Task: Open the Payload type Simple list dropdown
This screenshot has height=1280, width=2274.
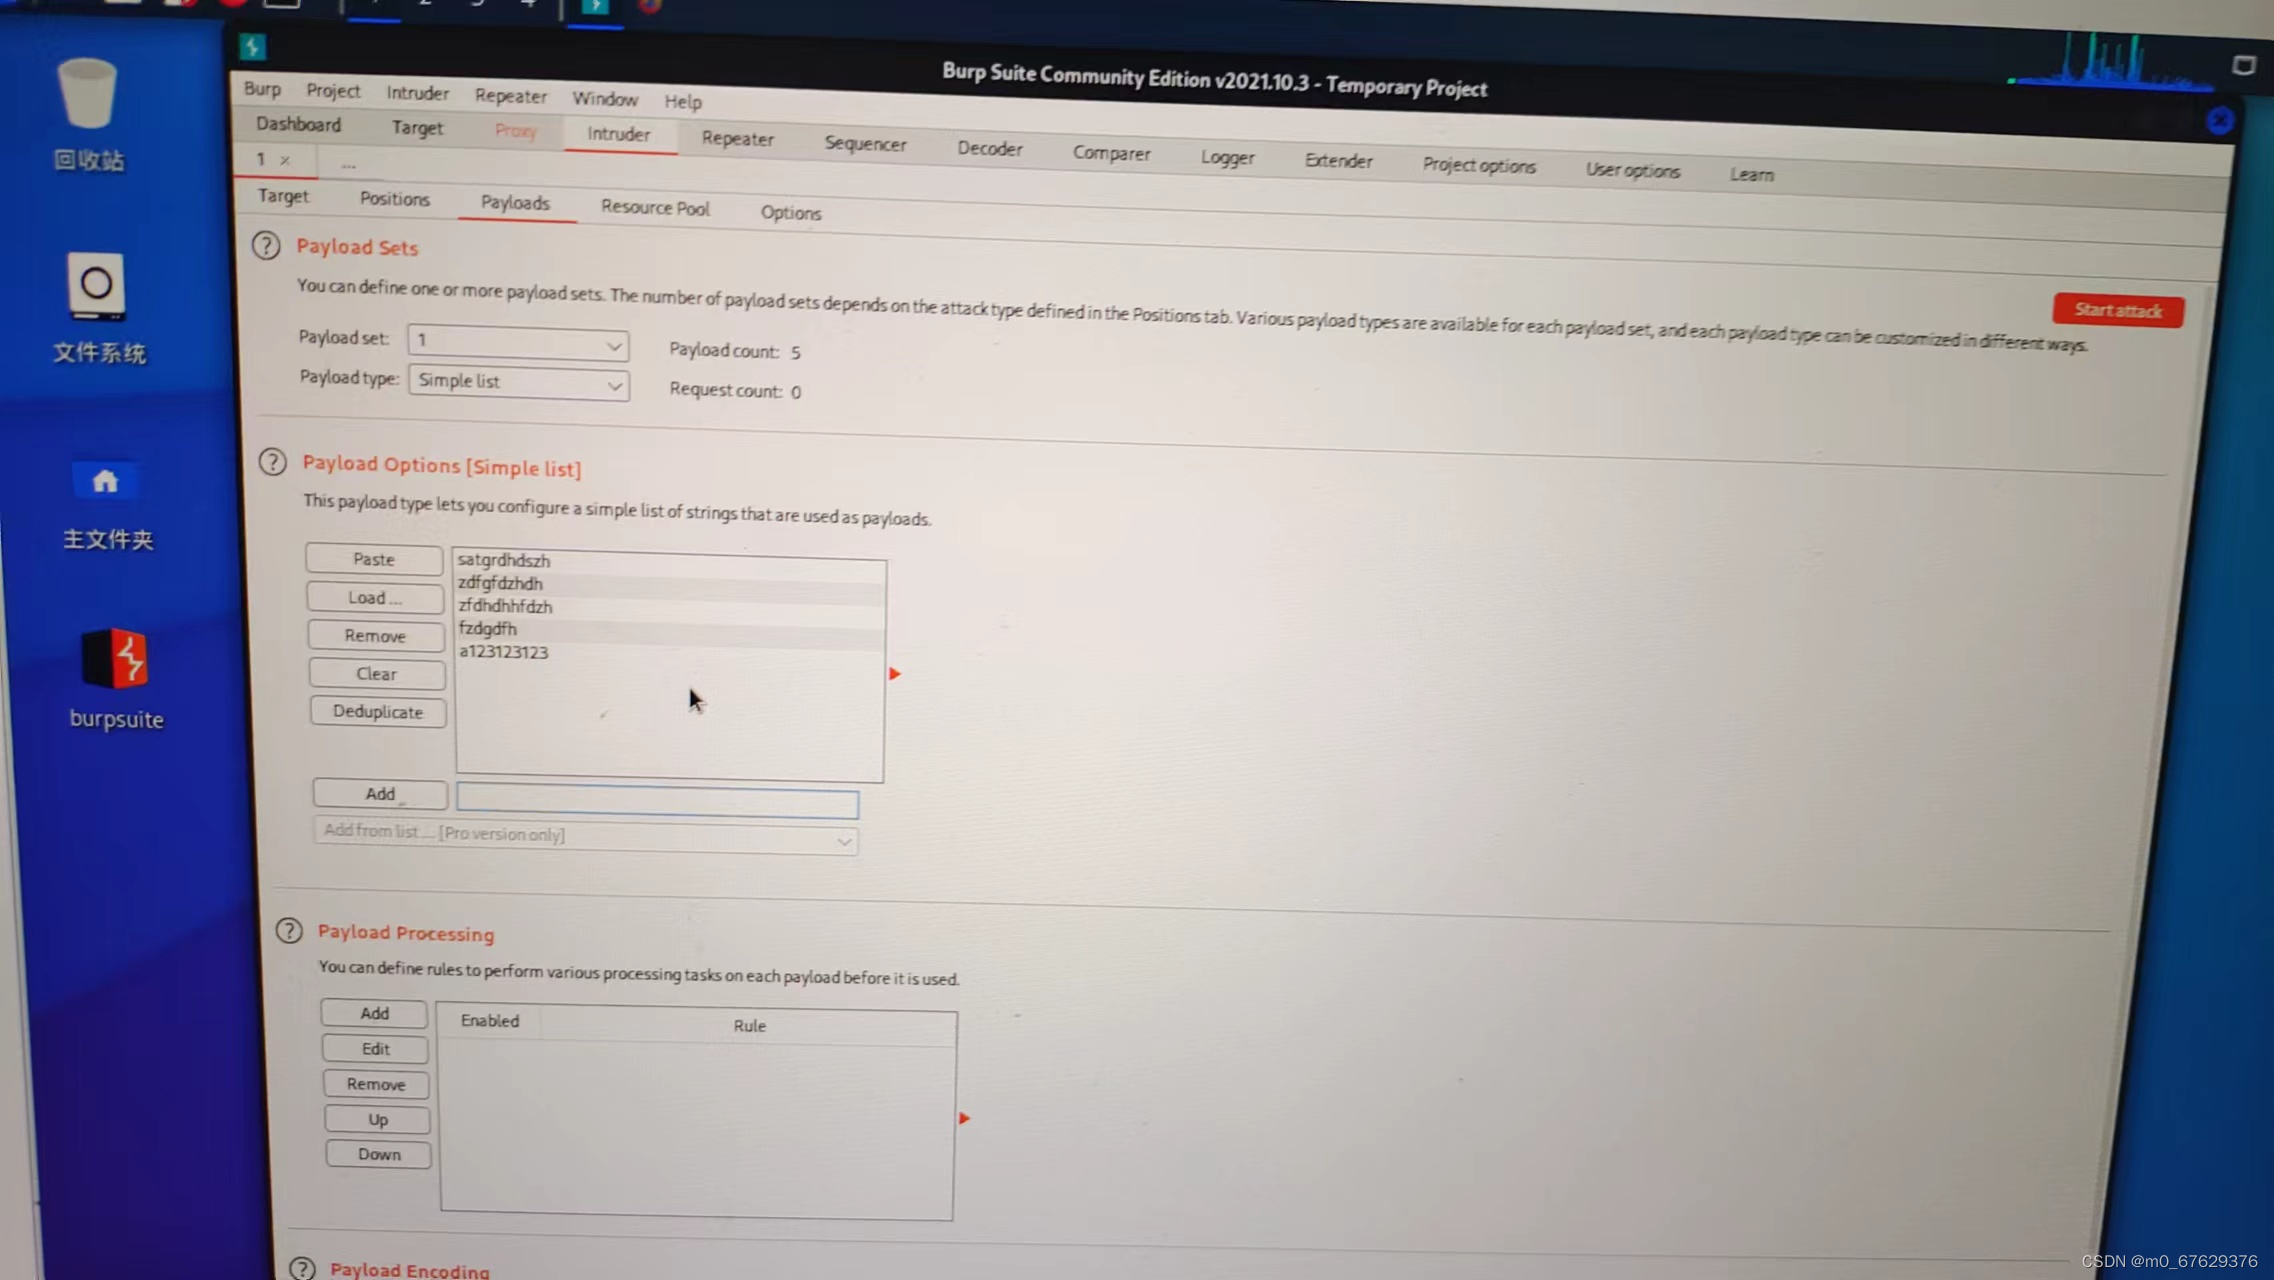Action: pos(518,382)
